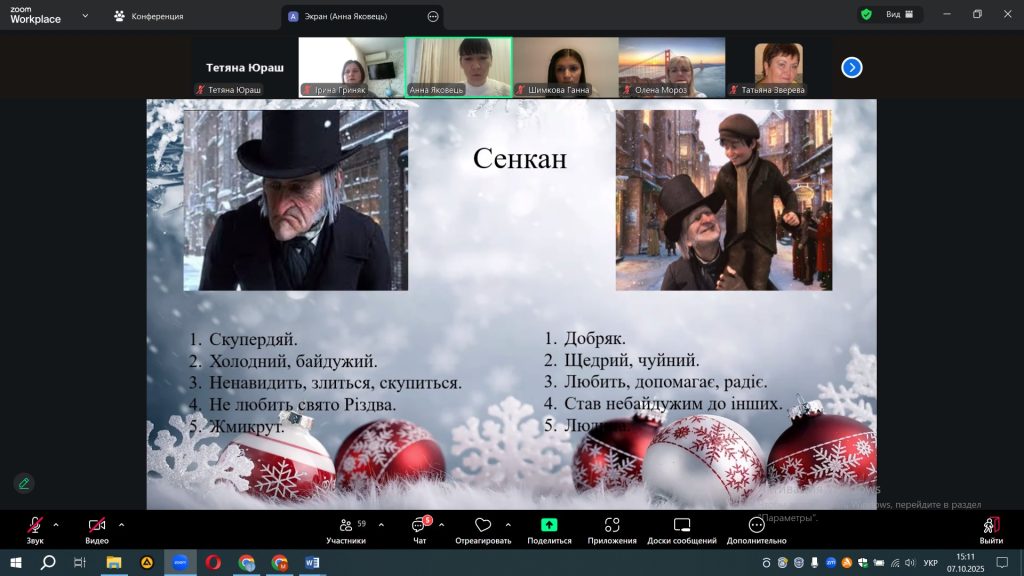Click the green pencil annotate icon

24,483
